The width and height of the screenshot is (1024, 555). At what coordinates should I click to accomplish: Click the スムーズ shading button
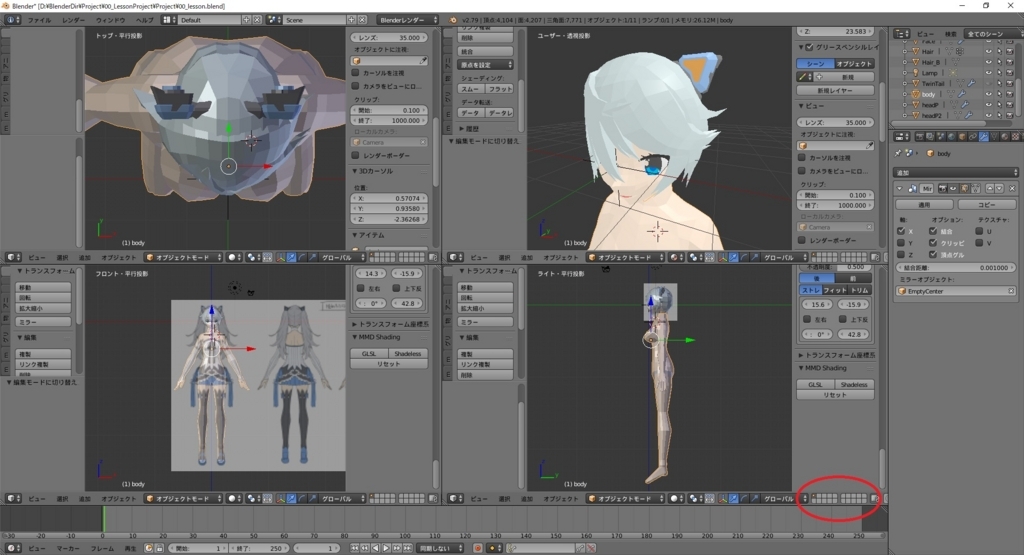coord(470,89)
